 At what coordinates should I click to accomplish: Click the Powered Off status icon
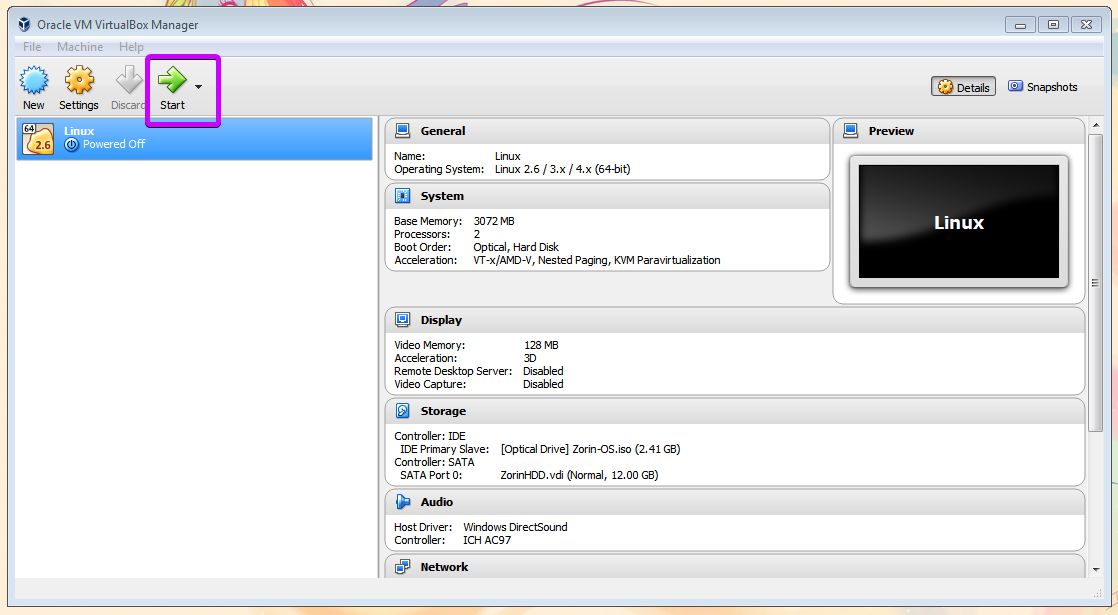71,144
